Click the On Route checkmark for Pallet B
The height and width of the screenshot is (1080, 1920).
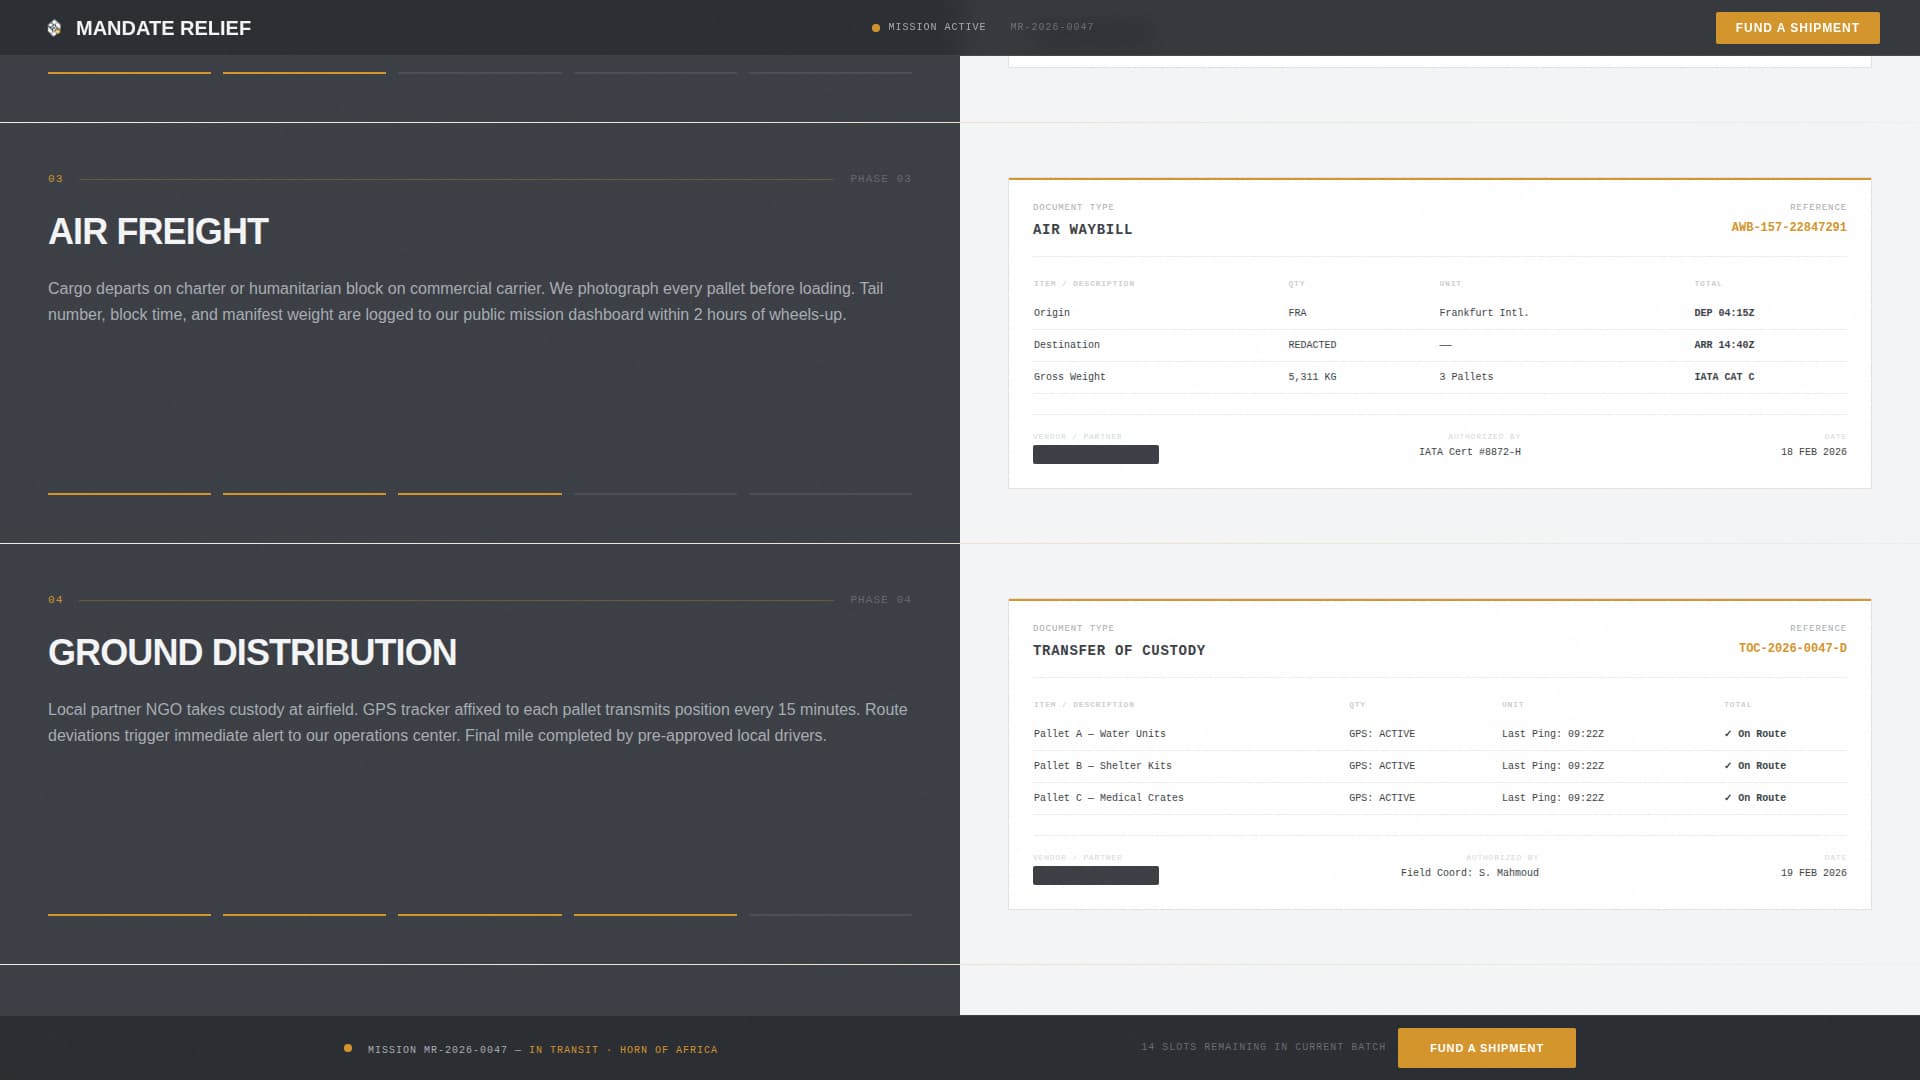(x=1728, y=766)
